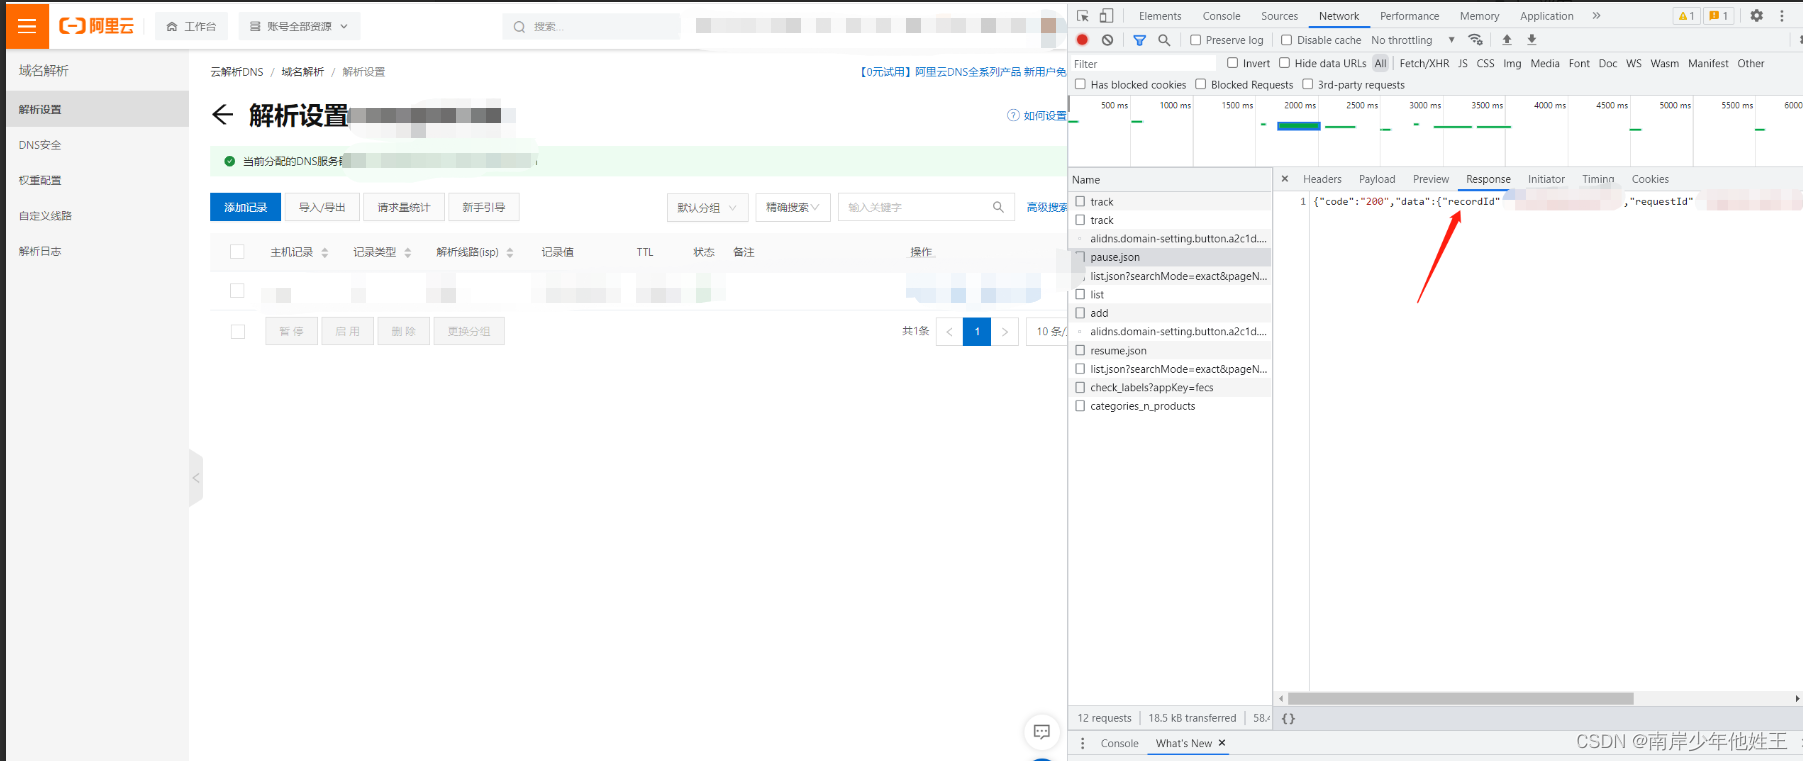The image size is (1803, 761).
Task: Toggle Disable cache checkbox
Action: [1286, 40]
